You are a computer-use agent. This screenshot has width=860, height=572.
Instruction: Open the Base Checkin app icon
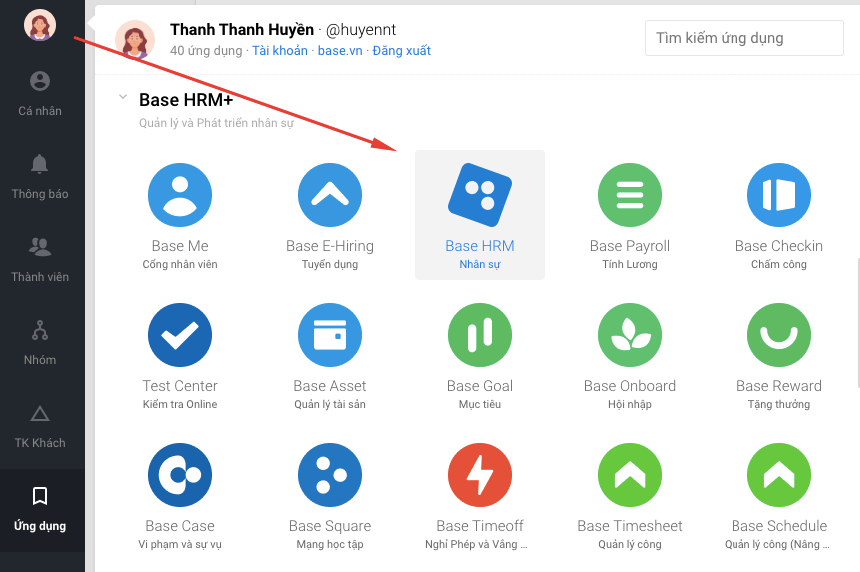tap(779, 195)
